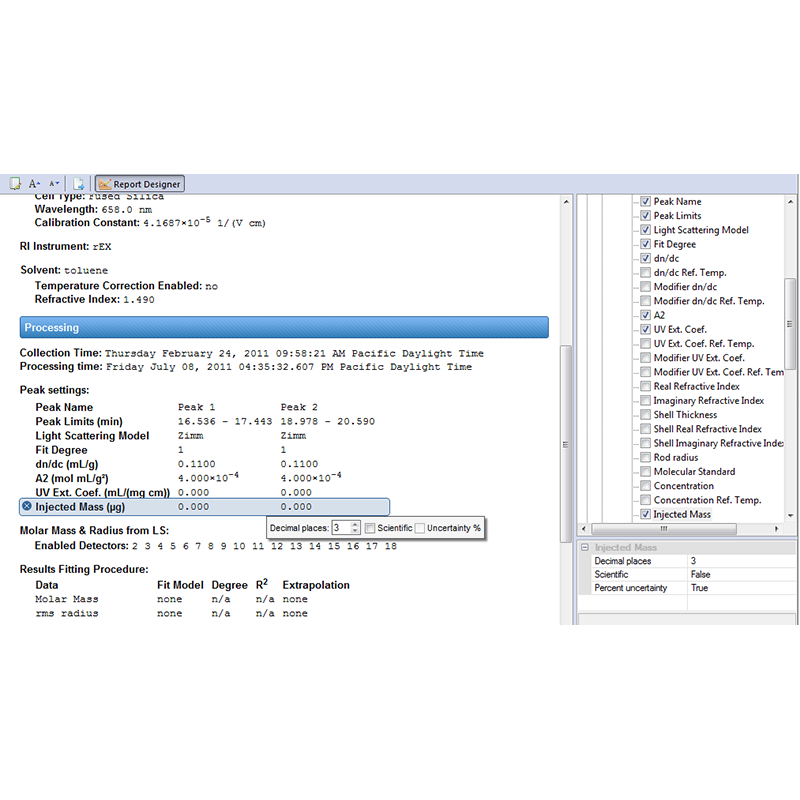The width and height of the screenshot is (800, 800).
Task: Check the Molecular Standard option
Action: click(x=645, y=471)
